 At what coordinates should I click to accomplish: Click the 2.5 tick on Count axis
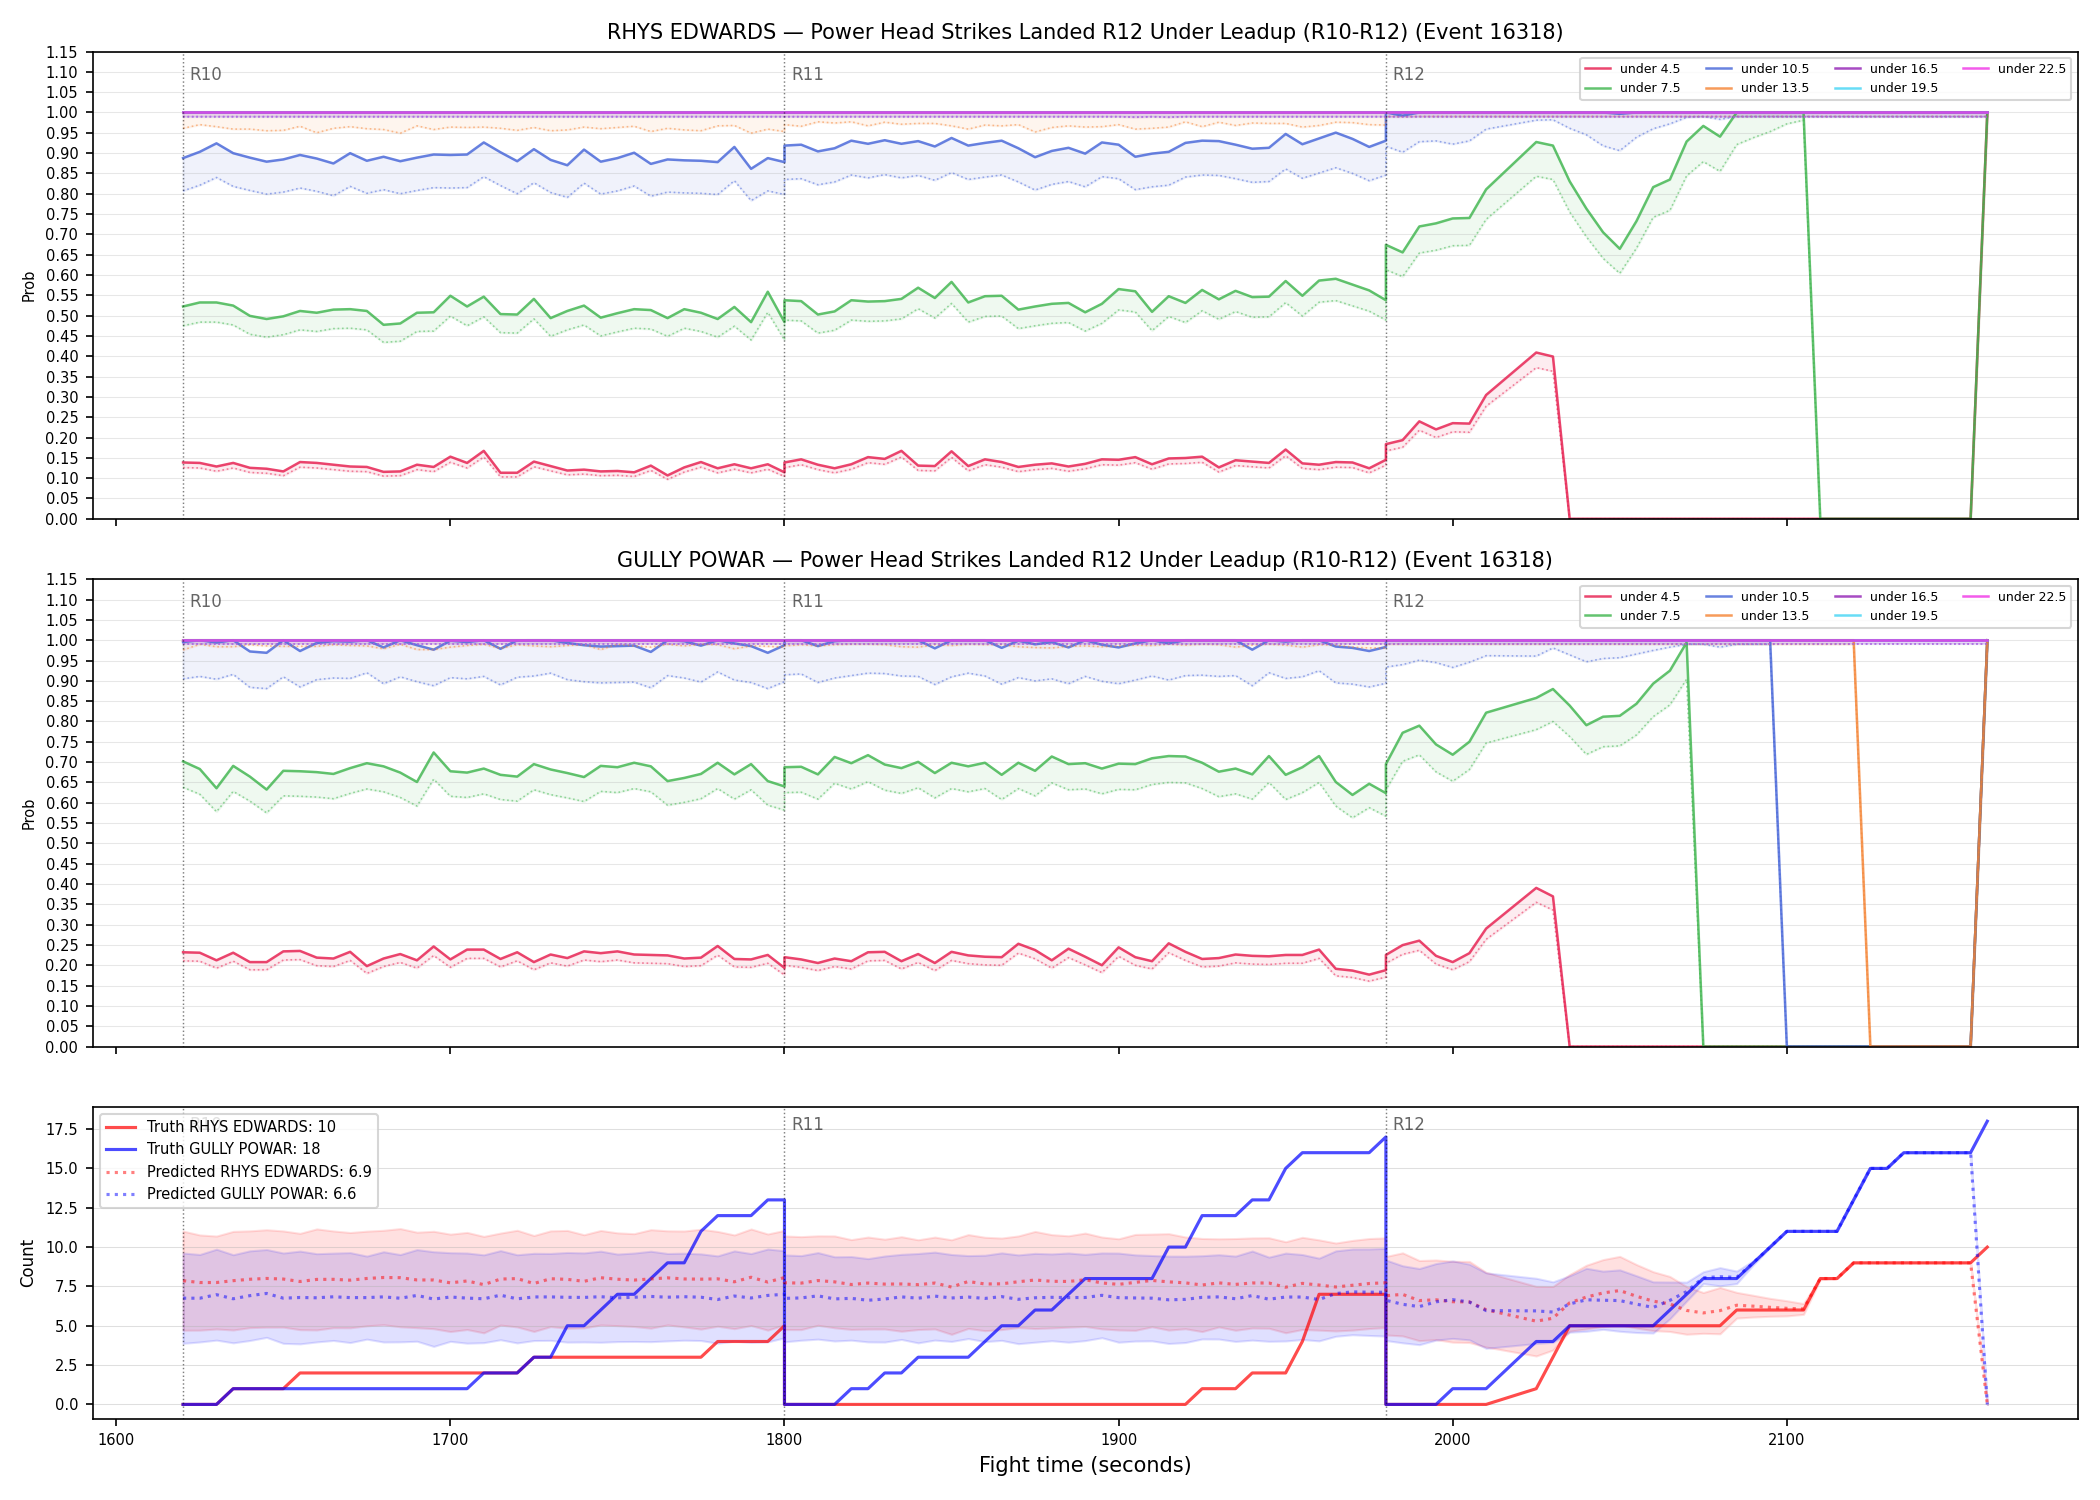click(66, 1366)
